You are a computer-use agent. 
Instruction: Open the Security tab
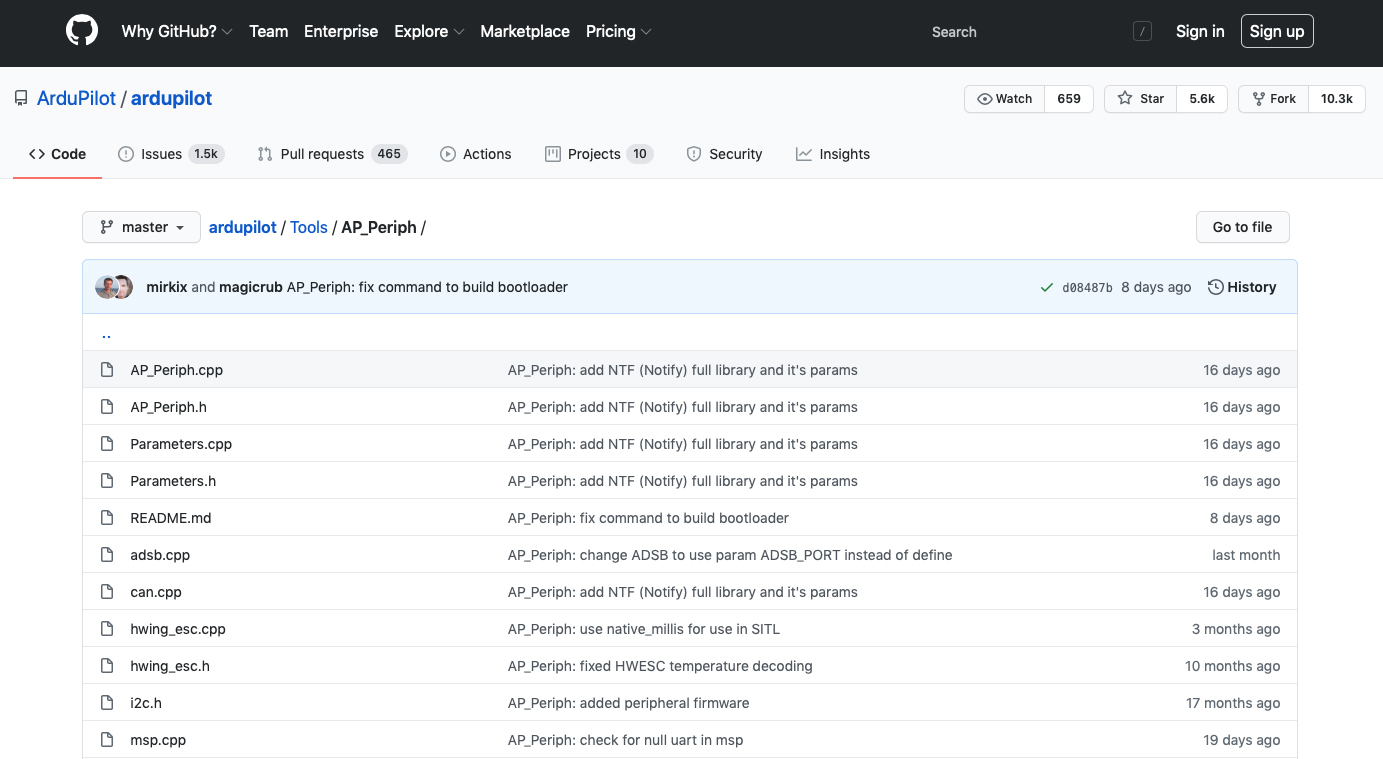[x=725, y=154]
